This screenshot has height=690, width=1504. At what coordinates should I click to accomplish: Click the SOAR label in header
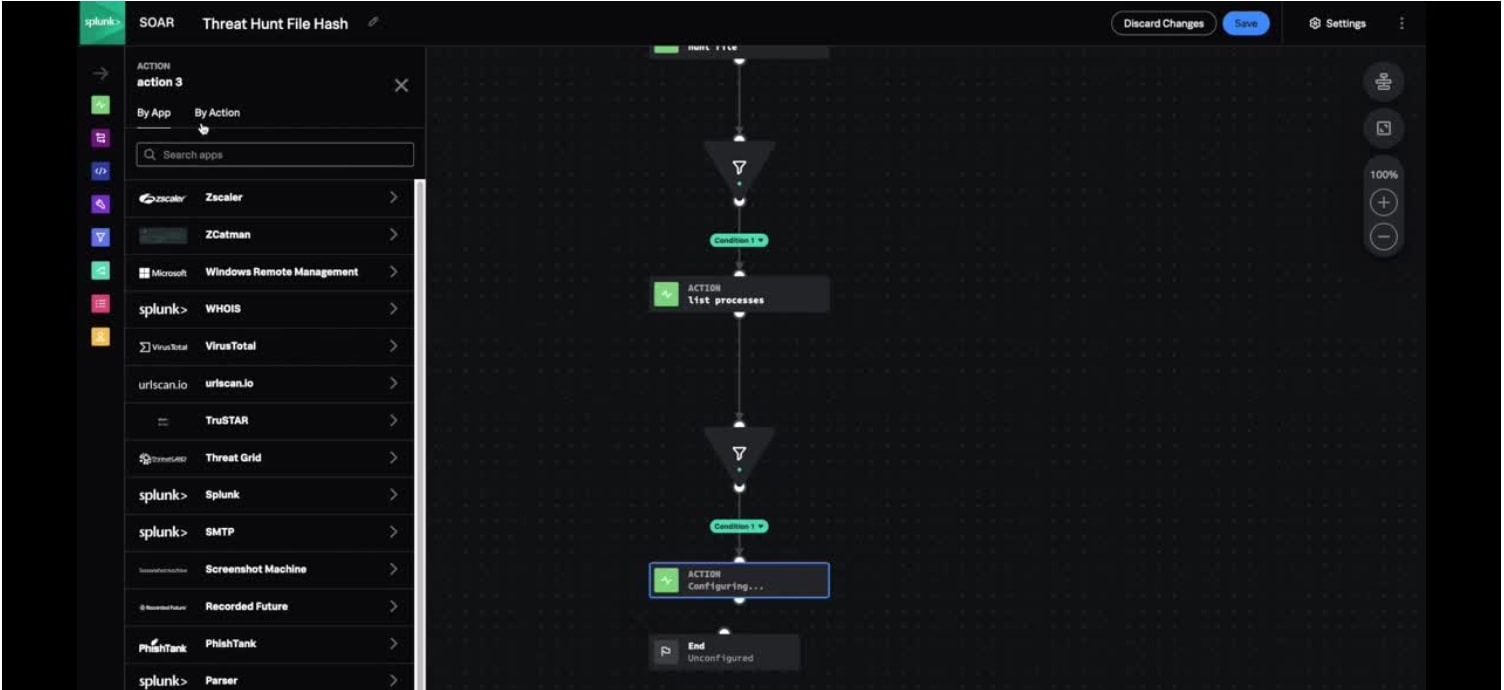[x=156, y=22]
